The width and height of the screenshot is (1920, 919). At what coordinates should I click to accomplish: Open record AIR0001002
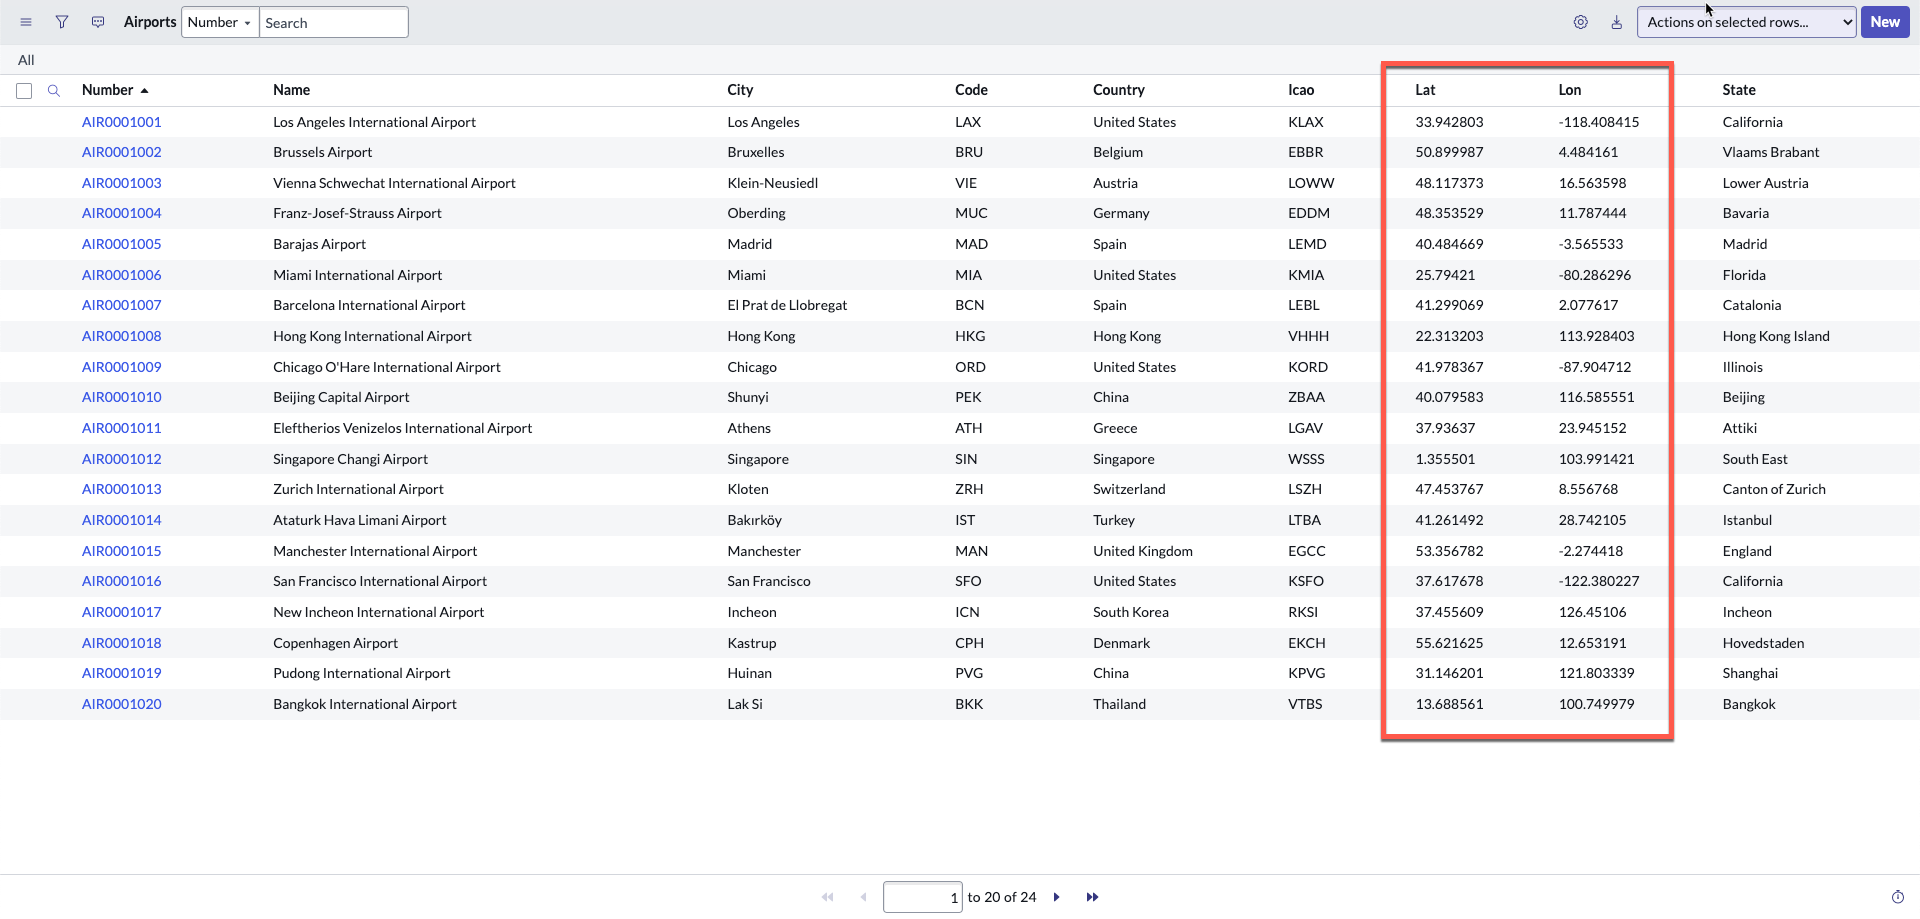[x=122, y=152]
